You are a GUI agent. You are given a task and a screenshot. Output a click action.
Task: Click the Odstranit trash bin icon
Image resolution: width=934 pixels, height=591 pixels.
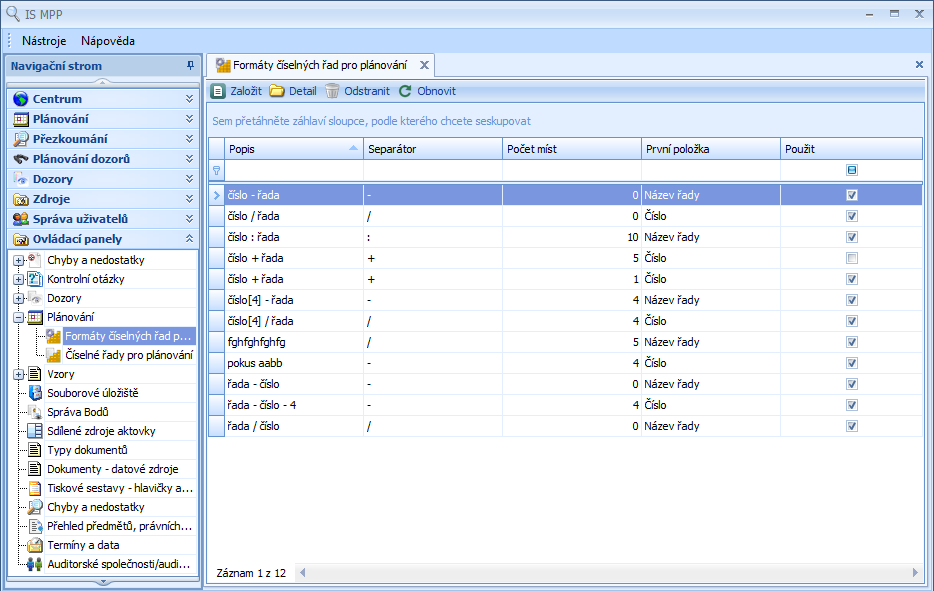tap(332, 91)
